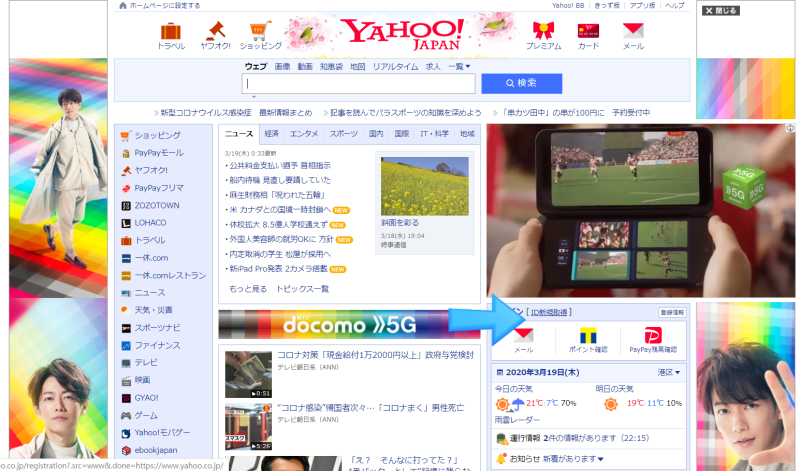Image resolution: width=800 pixels, height=471 pixels.
Task: Open 映画 in the sidebar
Action: pyautogui.click(x=142, y=380)
